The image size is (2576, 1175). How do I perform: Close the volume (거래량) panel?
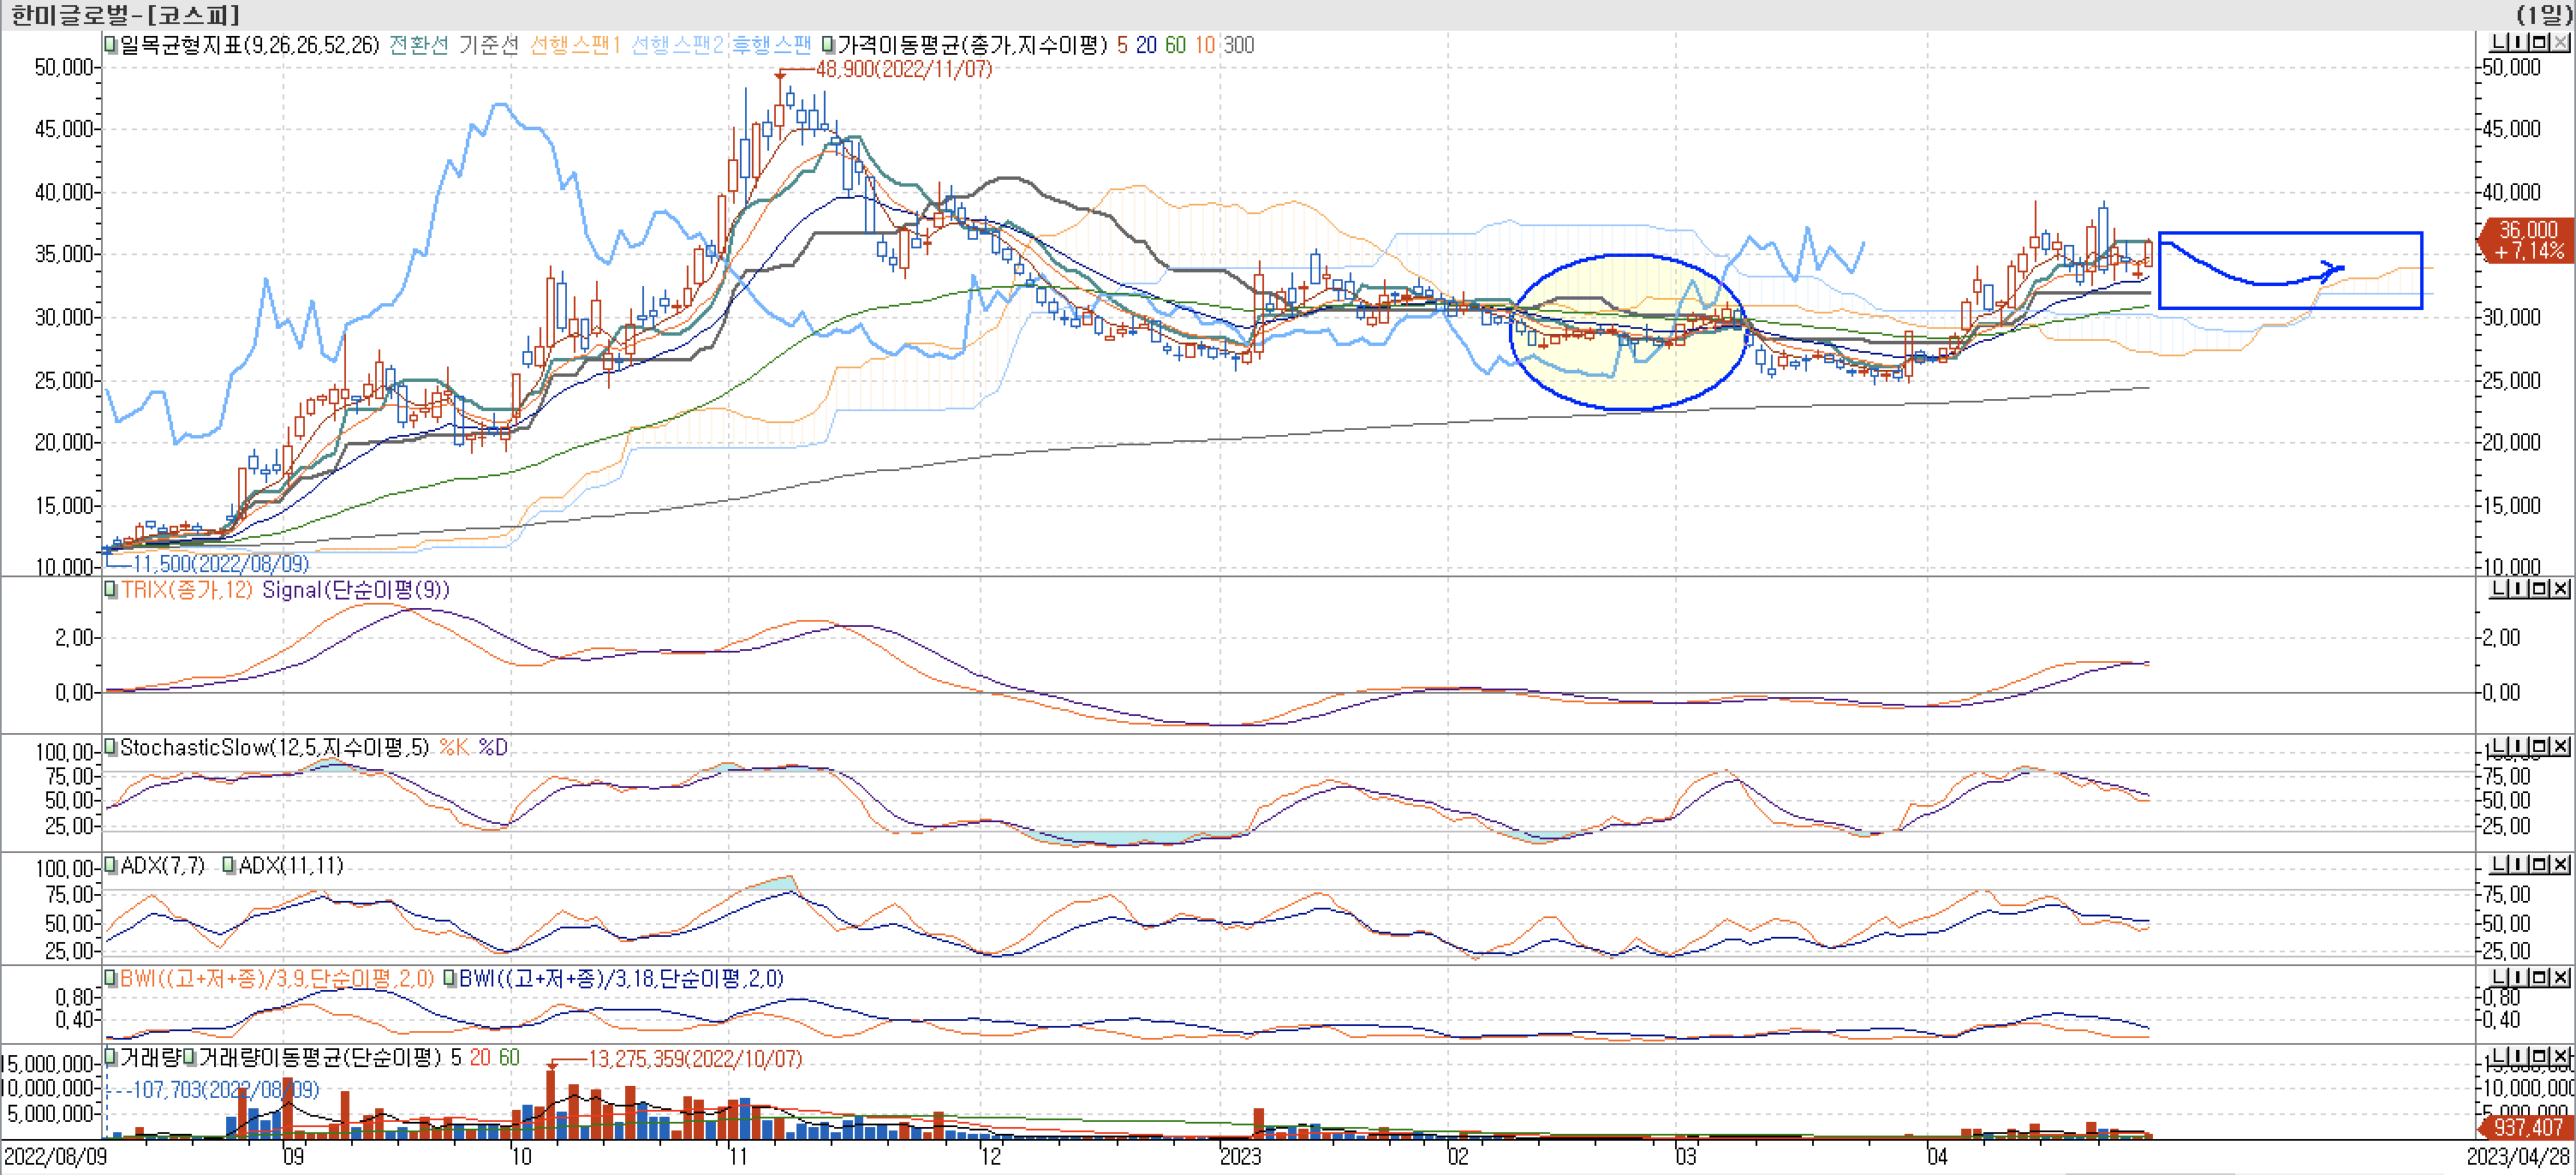(x=2560, y=1057)
